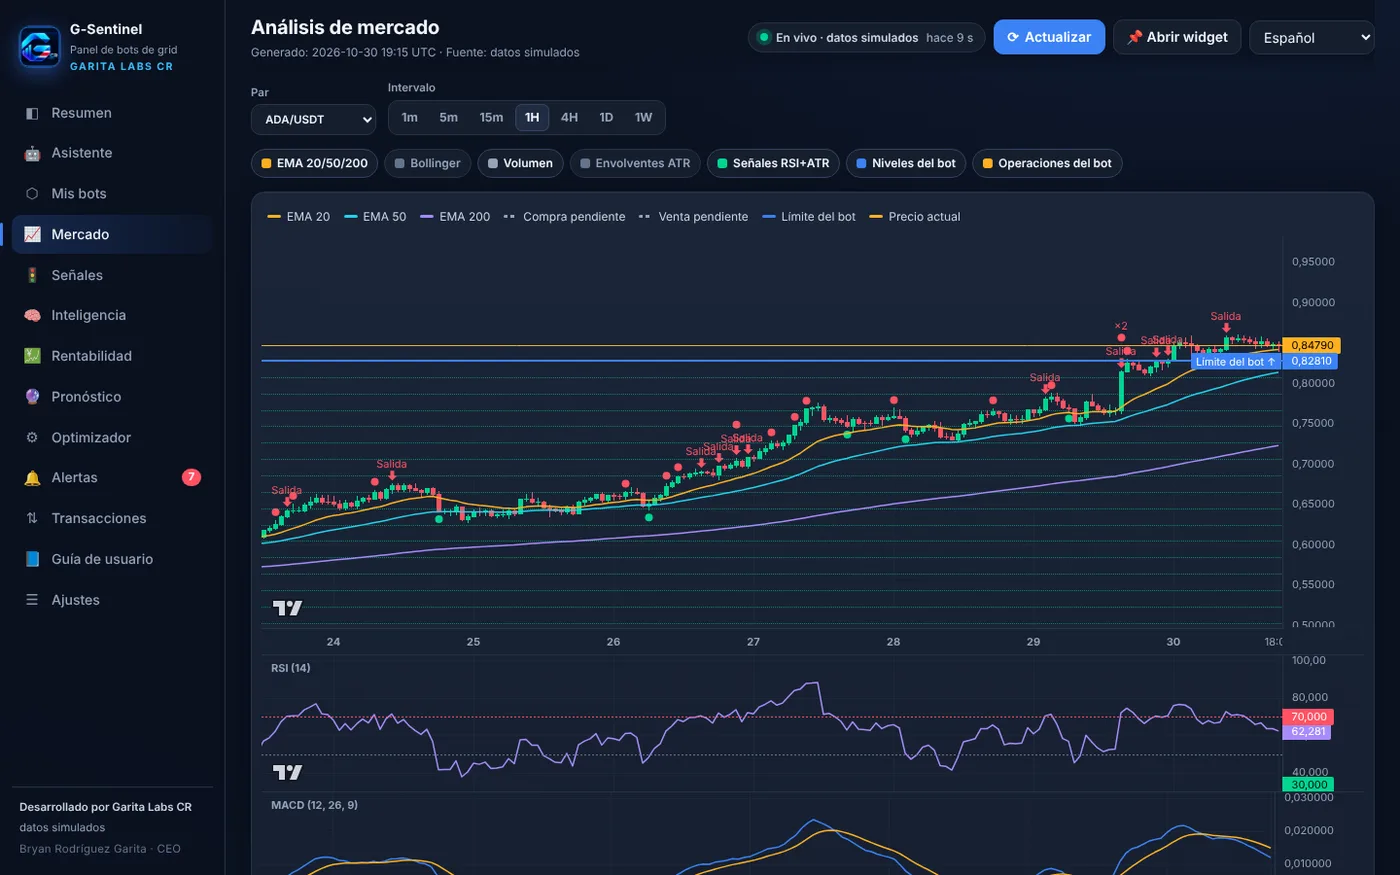Click the Ajustes menu-lines icon
The height and width of the screenshot is (875, 1400).
[32, 600]
